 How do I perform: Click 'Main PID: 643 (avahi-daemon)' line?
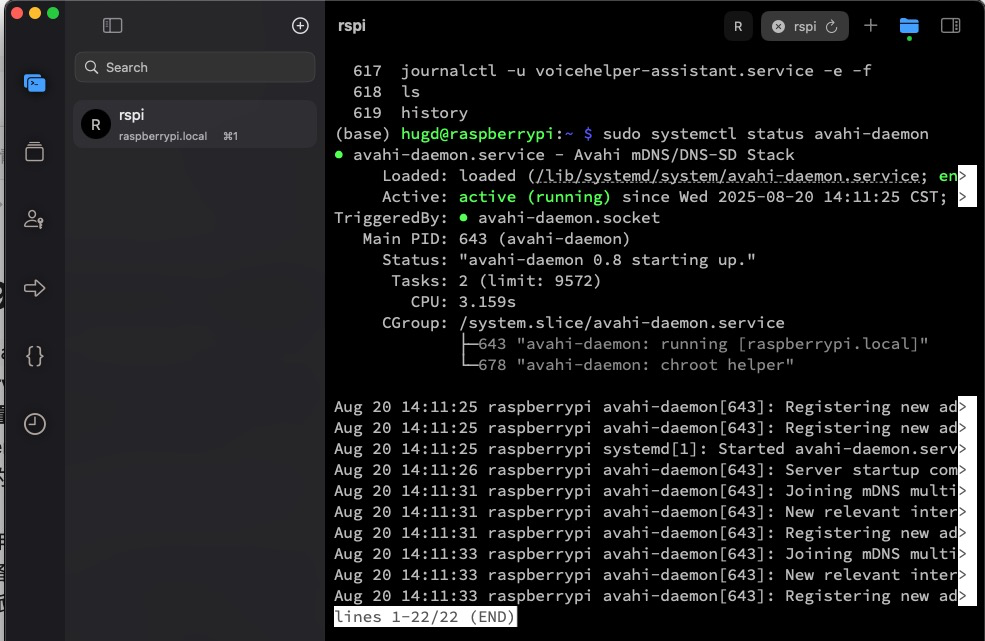point(496,239)
